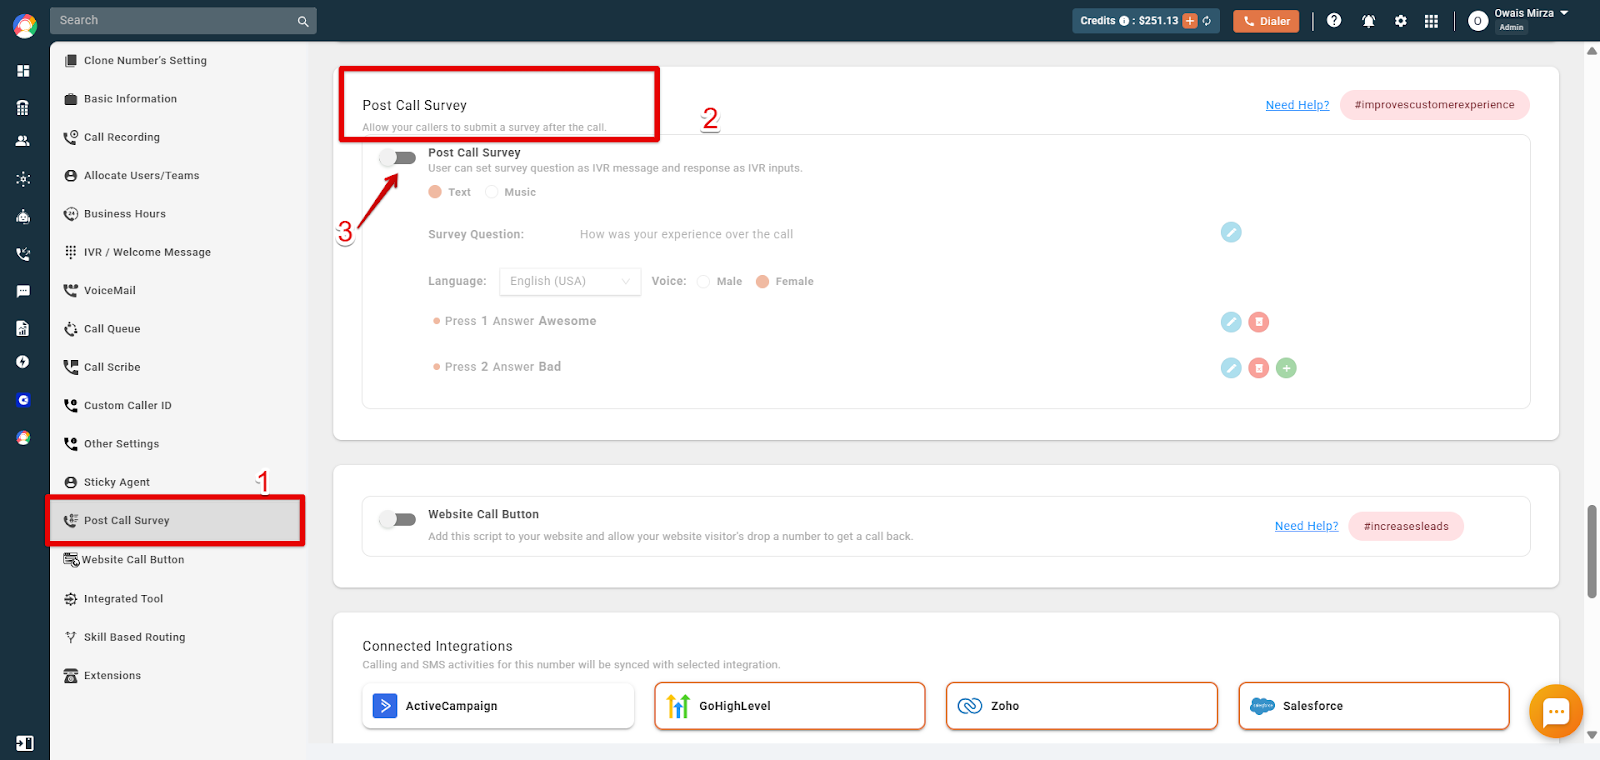Screen dimensions: 1600x760
Task: Click the #improvescustomerexperience tag
Action: pyautogui.click(x=1435, y=105)
